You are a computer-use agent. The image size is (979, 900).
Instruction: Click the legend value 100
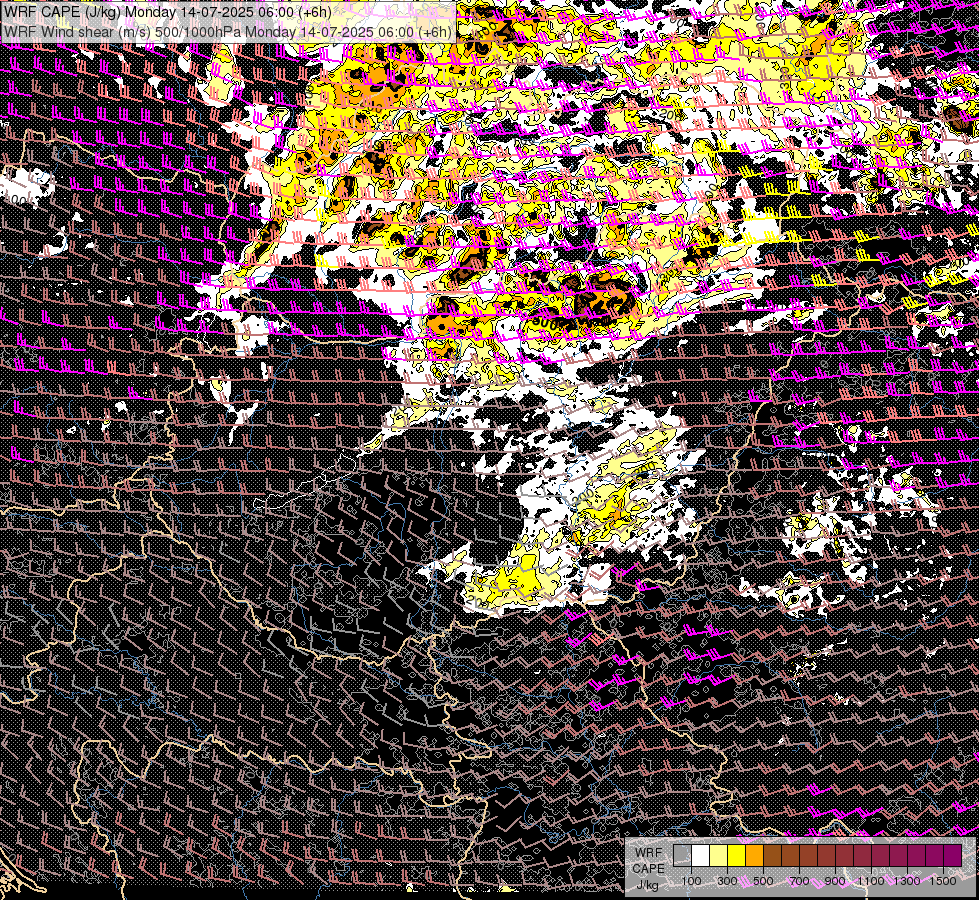coord(691,881)
